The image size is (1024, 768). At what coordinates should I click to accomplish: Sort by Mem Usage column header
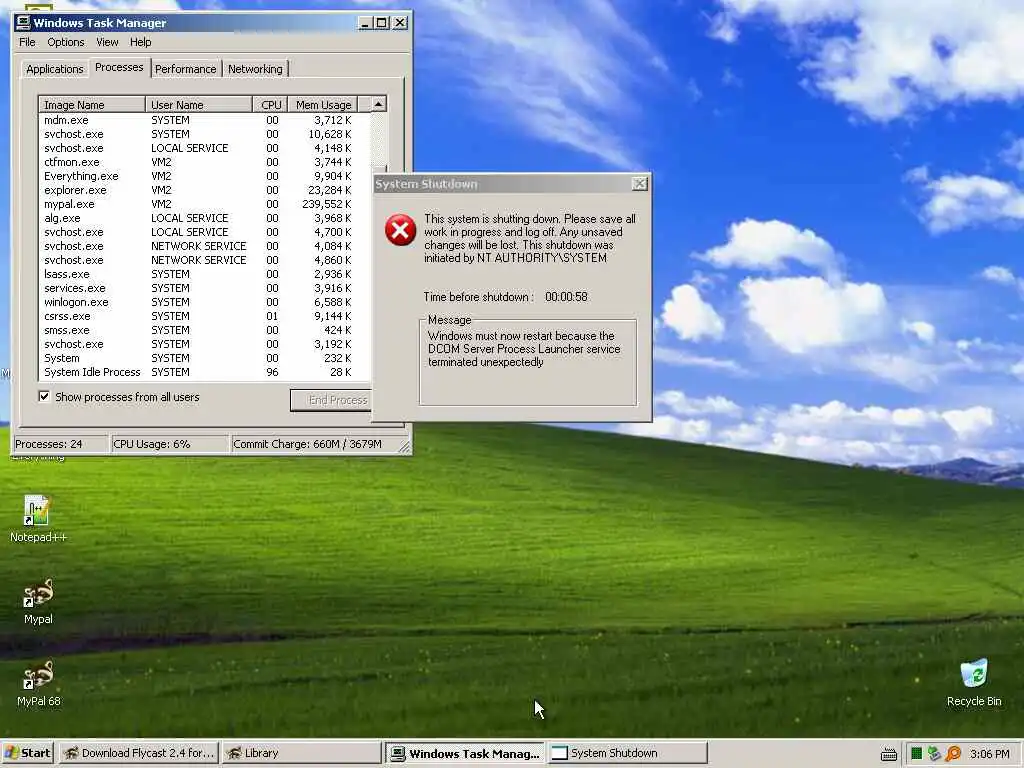(323, 104)
